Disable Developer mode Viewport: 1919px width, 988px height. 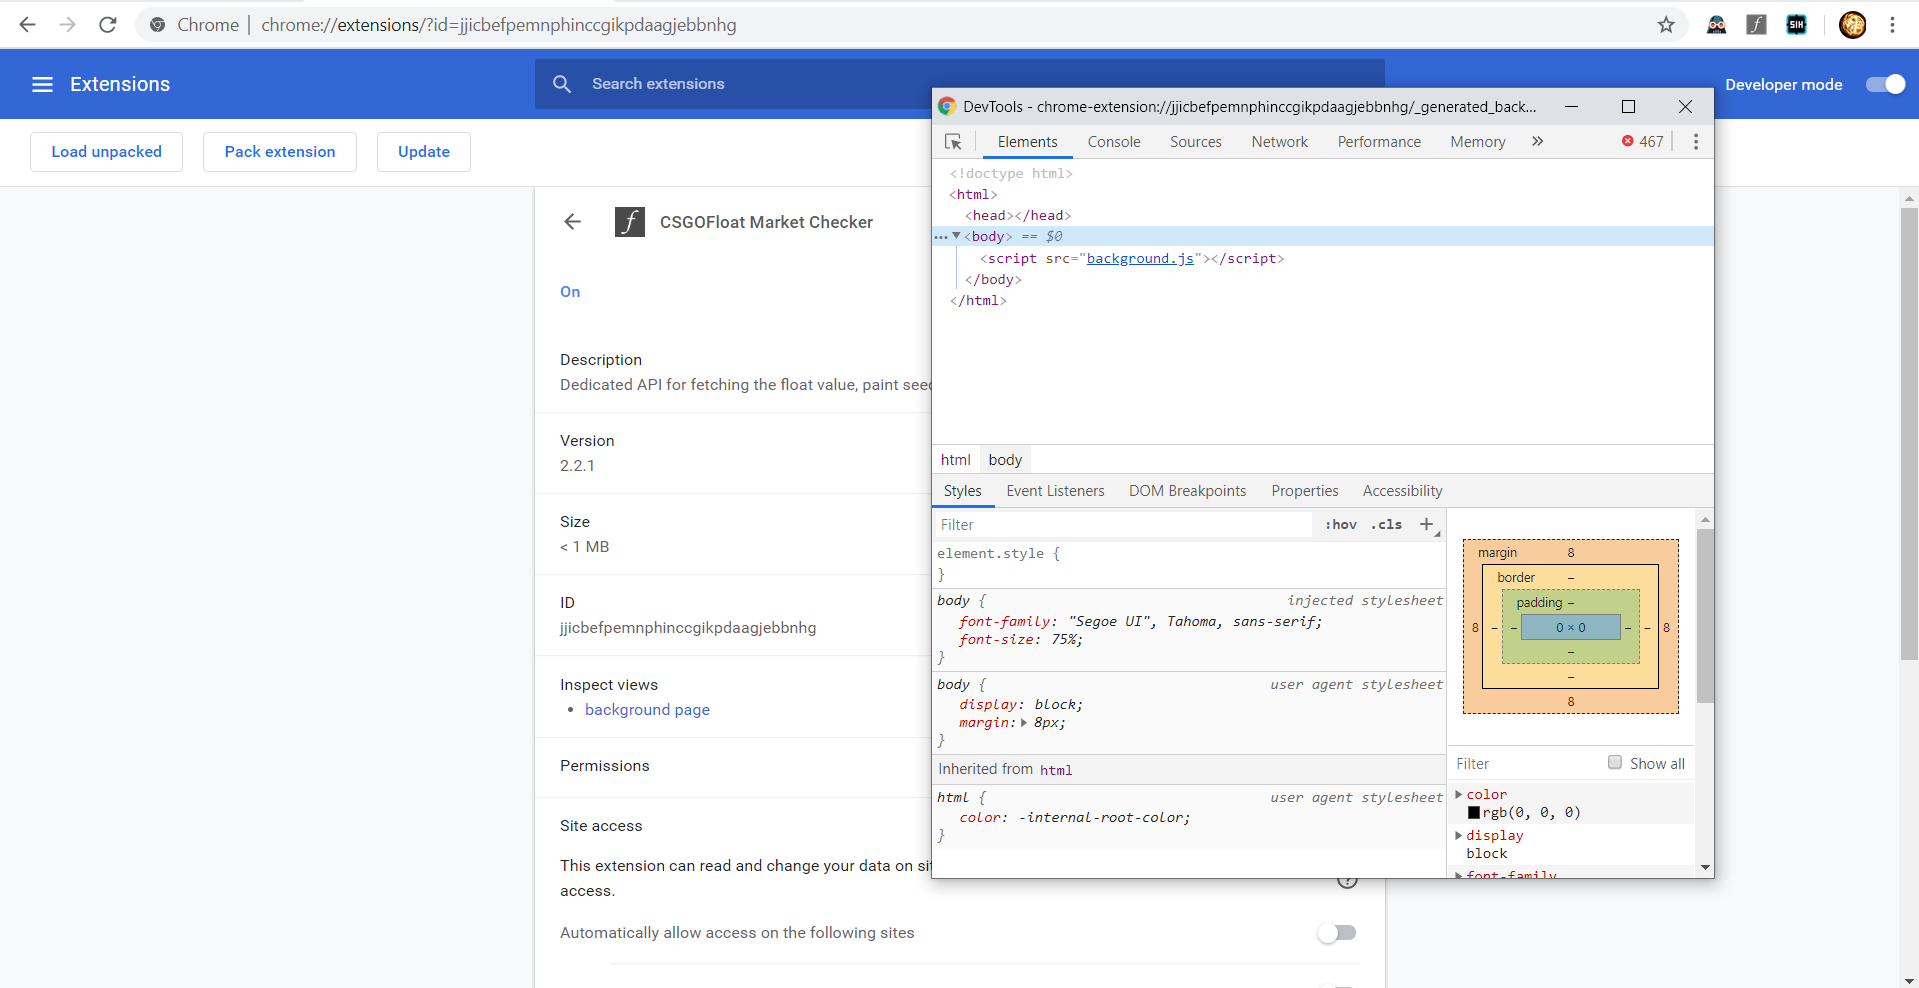point(1884,84)
